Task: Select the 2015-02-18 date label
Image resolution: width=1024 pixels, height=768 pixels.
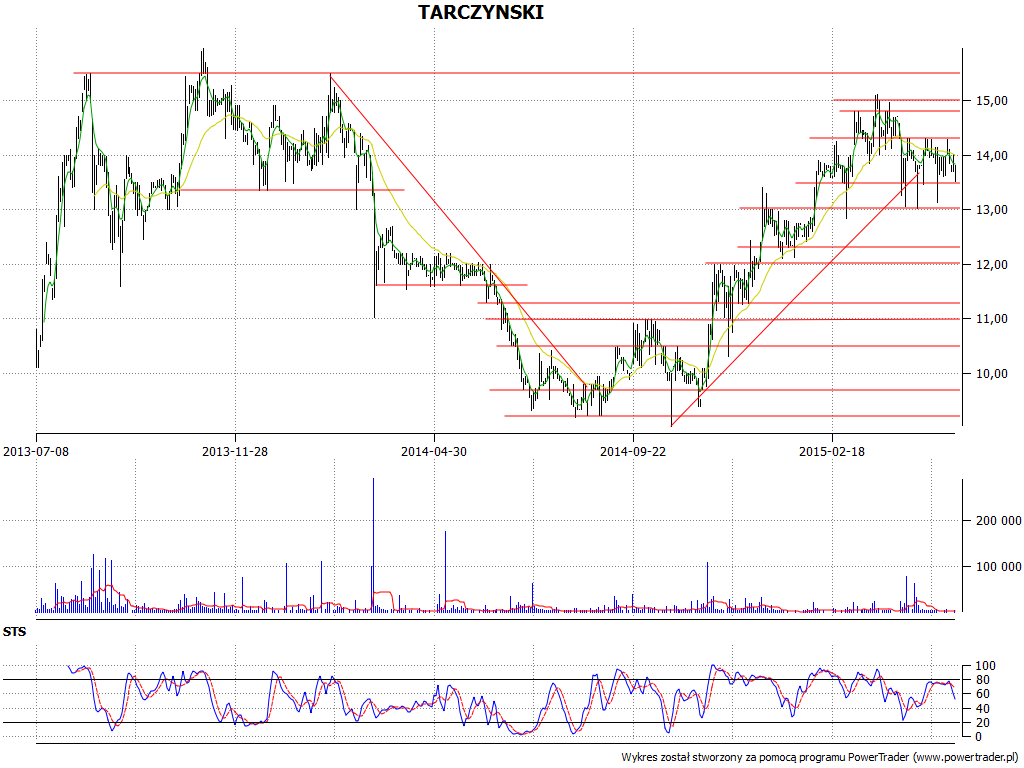Action: coord(831,451)
